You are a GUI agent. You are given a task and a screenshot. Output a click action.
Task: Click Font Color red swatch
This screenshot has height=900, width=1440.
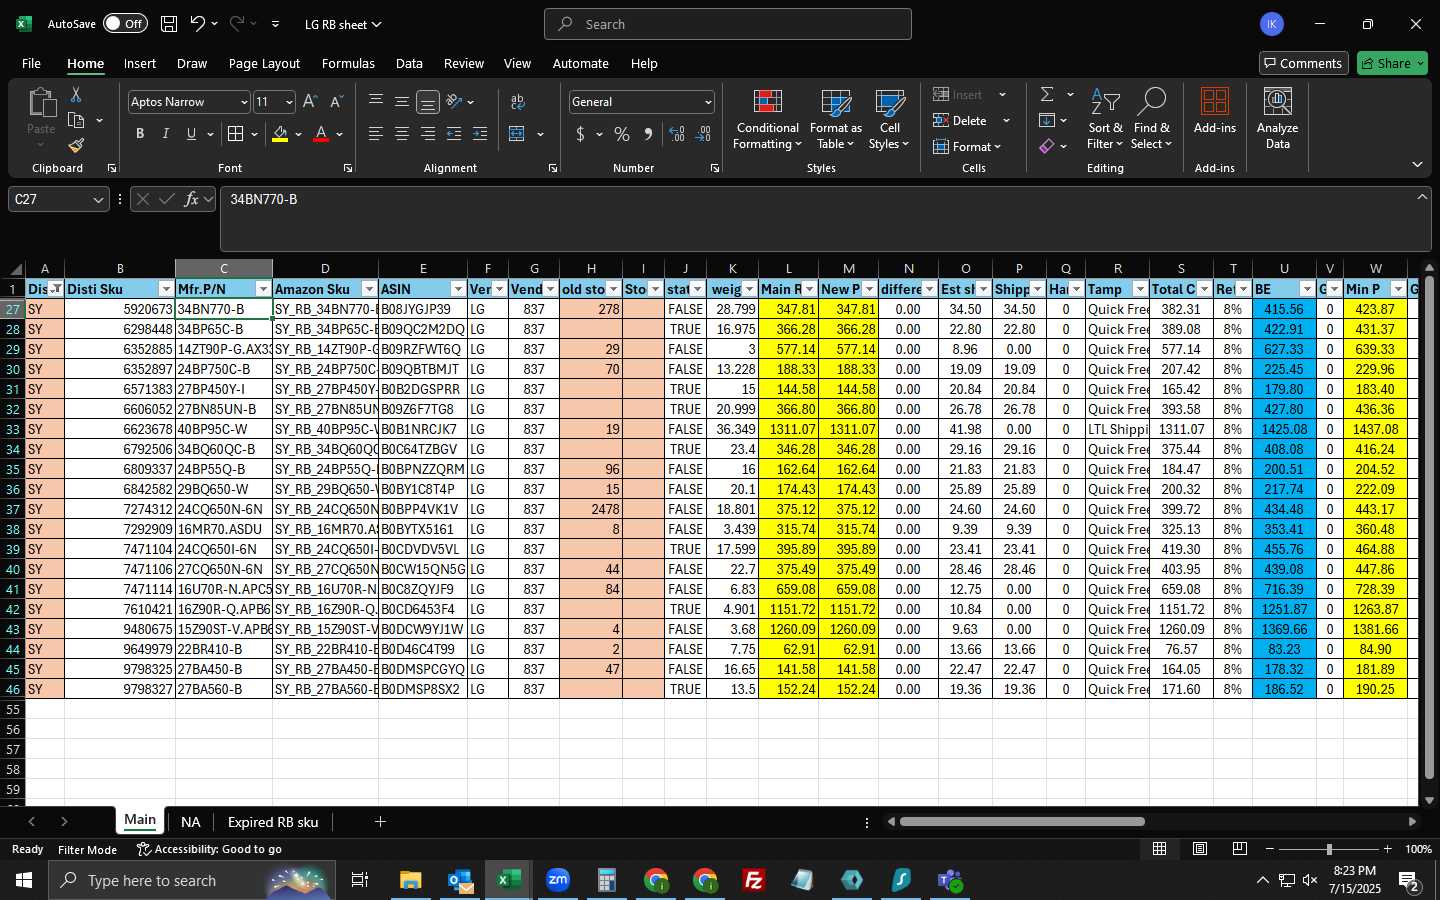point(321,134)
